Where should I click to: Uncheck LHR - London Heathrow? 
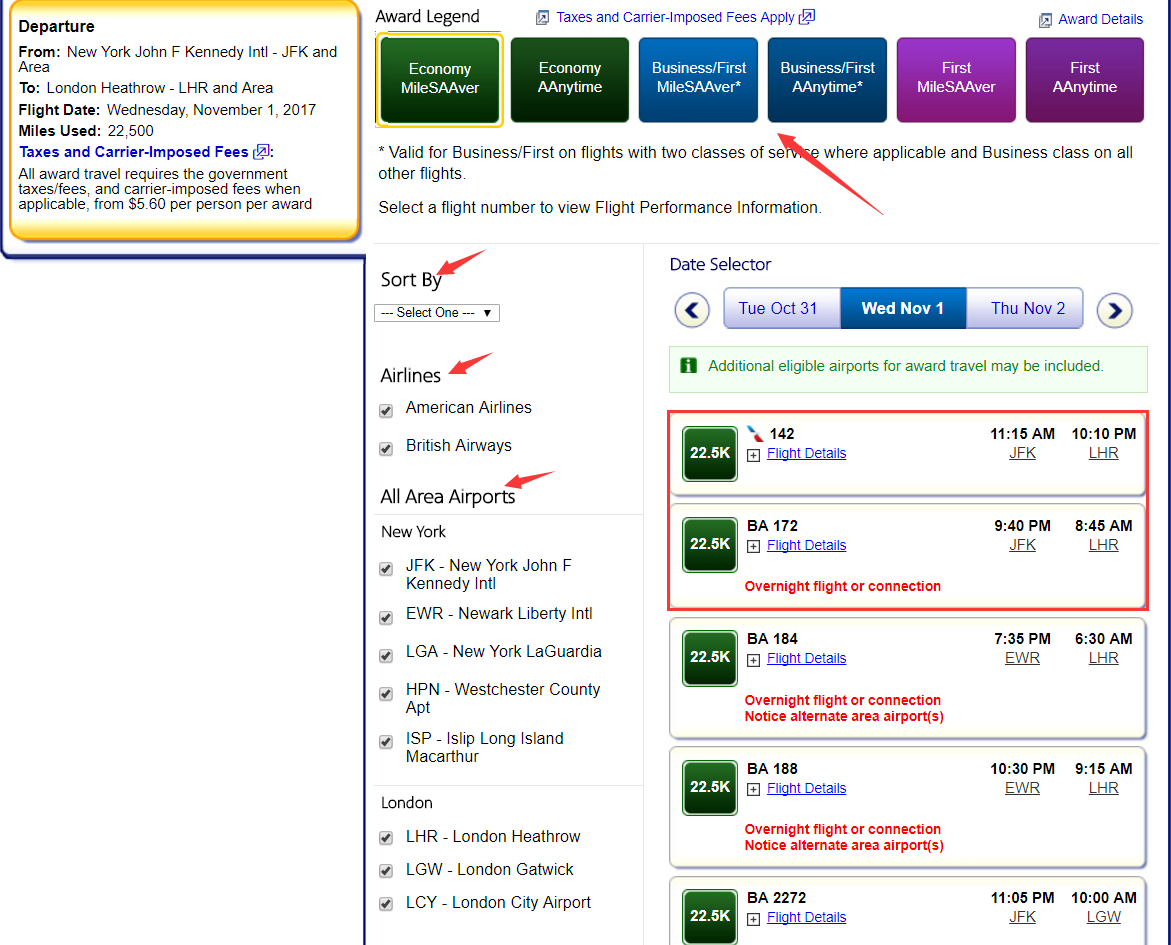pyautogui.click(x=386, y=838)
